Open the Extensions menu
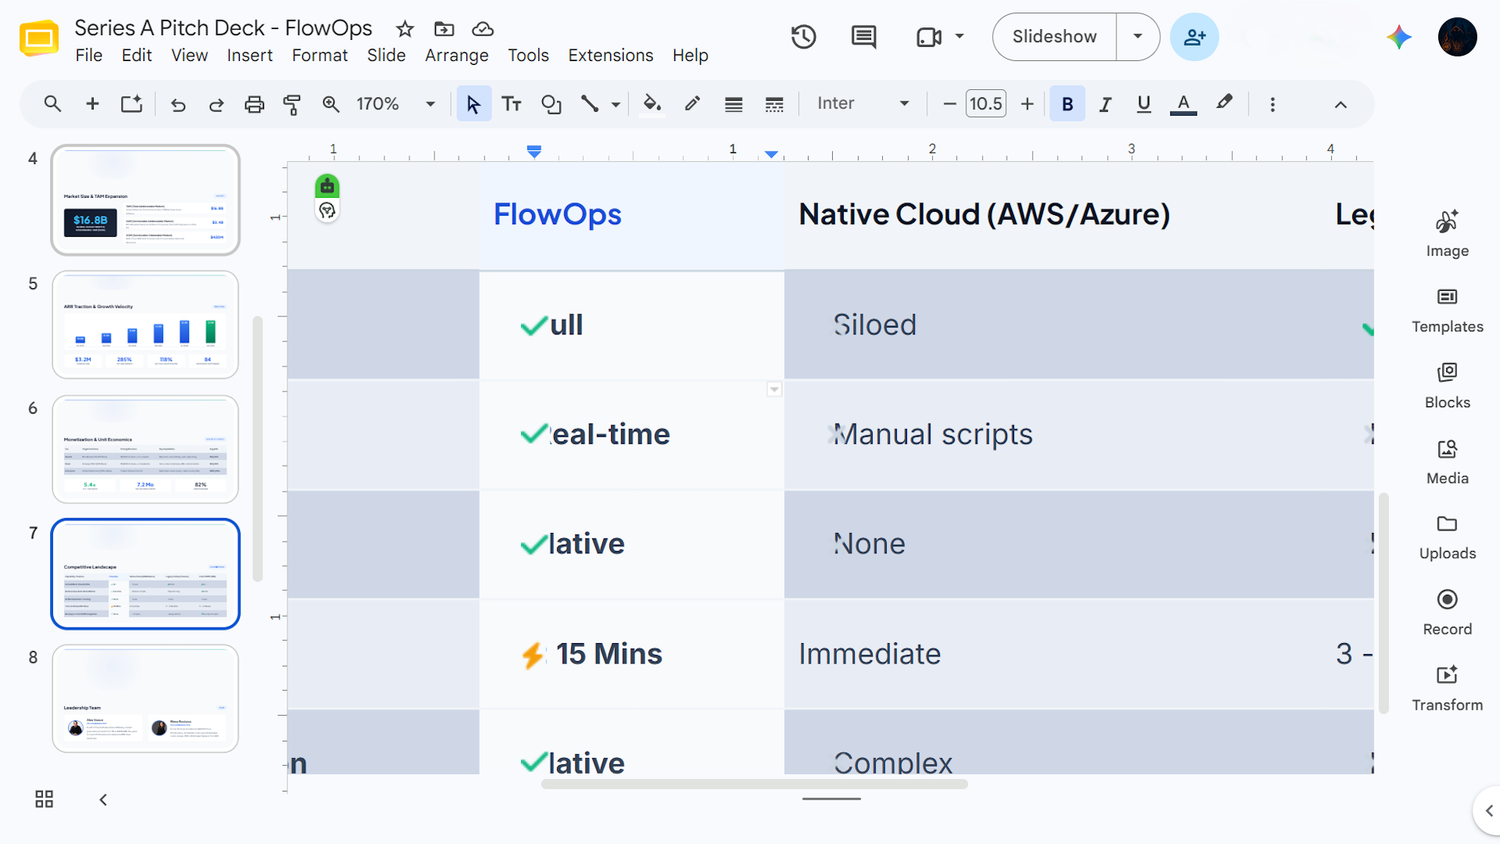1500x844 pixels. [610, 55]
